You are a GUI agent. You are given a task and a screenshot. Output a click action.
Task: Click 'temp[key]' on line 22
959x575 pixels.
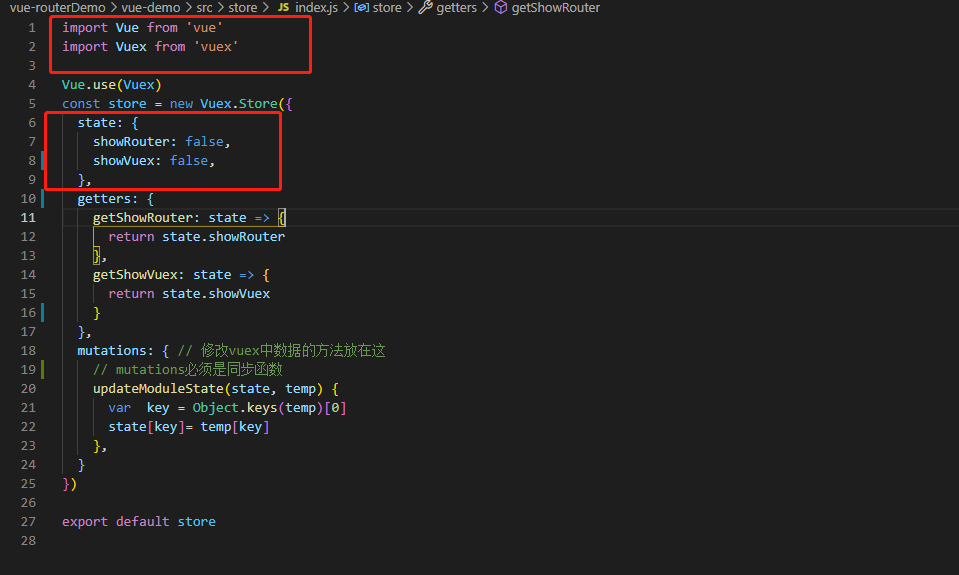[x=235, y=426]
